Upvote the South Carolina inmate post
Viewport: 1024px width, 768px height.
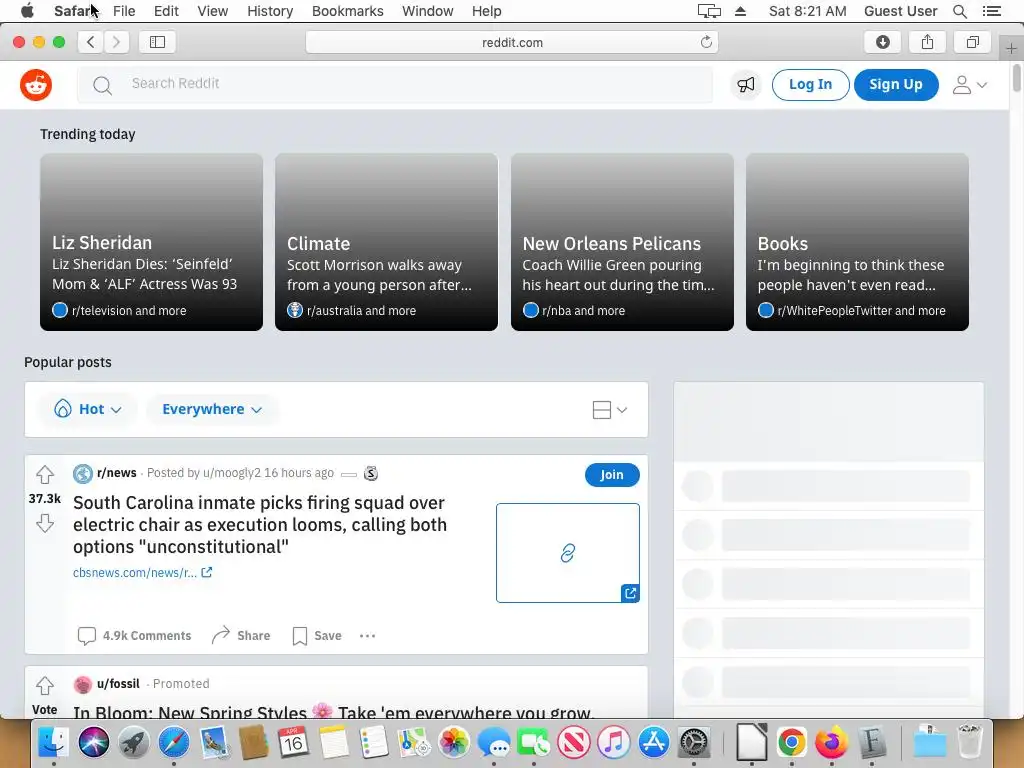point(44,474)
